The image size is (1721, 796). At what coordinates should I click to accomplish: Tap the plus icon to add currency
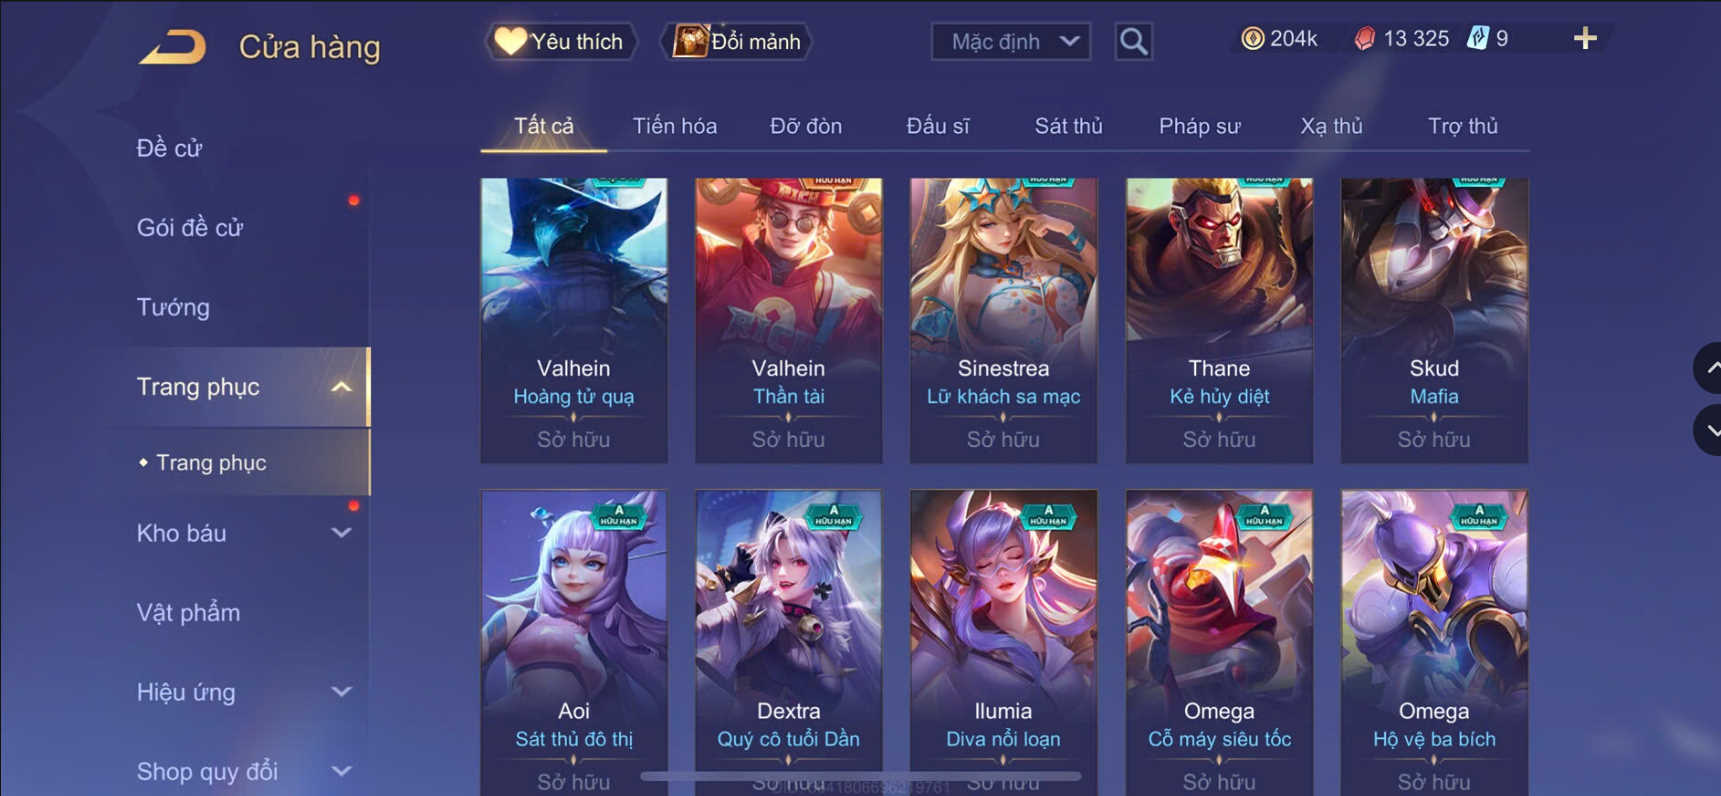tap(1585, 39)
